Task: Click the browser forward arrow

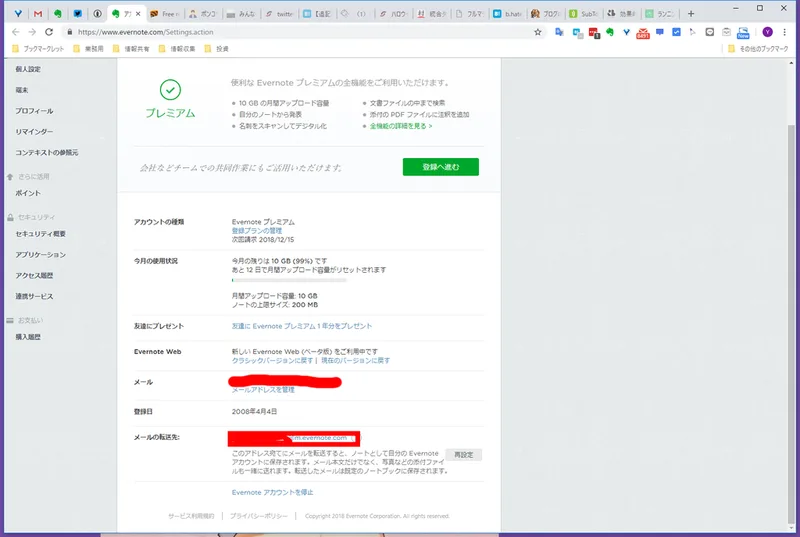Action: [x=32, y=32]
